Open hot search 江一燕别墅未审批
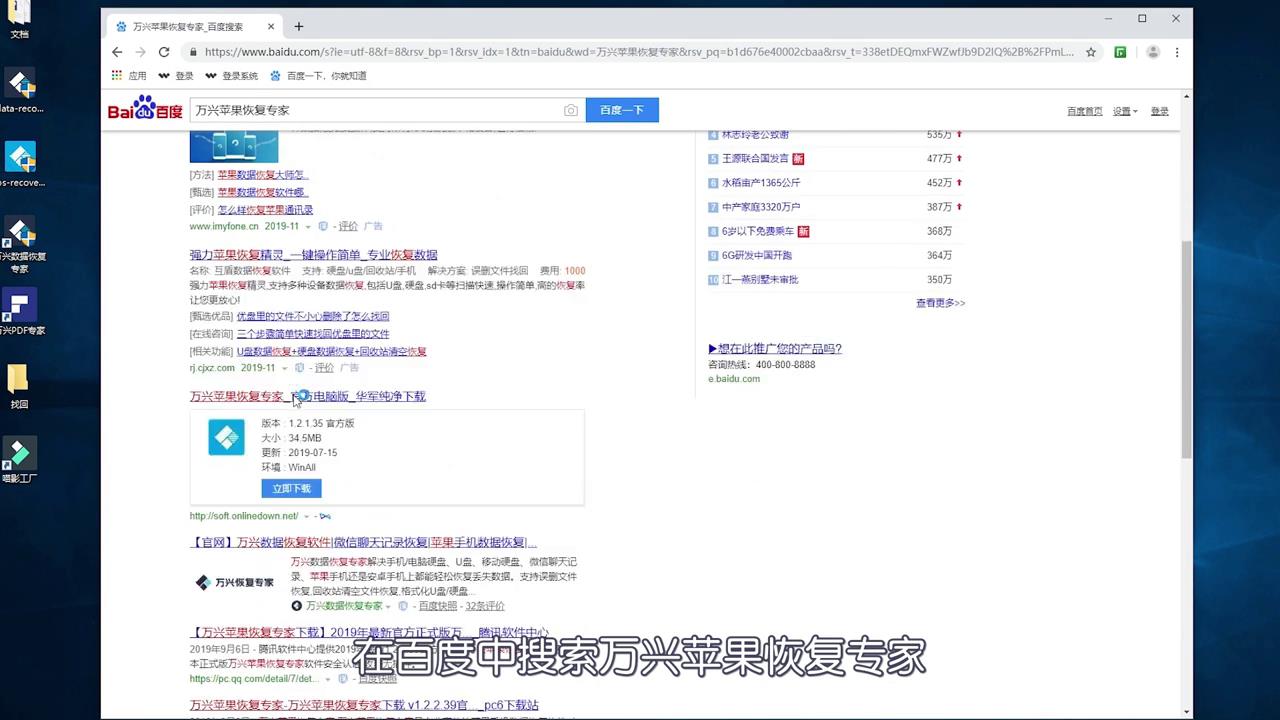Viewport: 1280px width, 720px height. (x=760, y=280)
